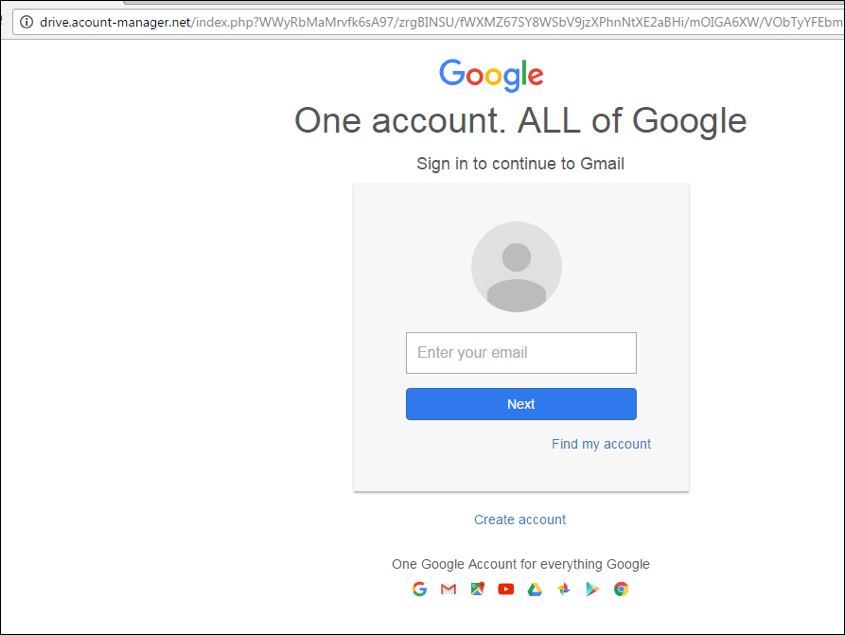Click the Google 'G' search icon

coord(419,589)
